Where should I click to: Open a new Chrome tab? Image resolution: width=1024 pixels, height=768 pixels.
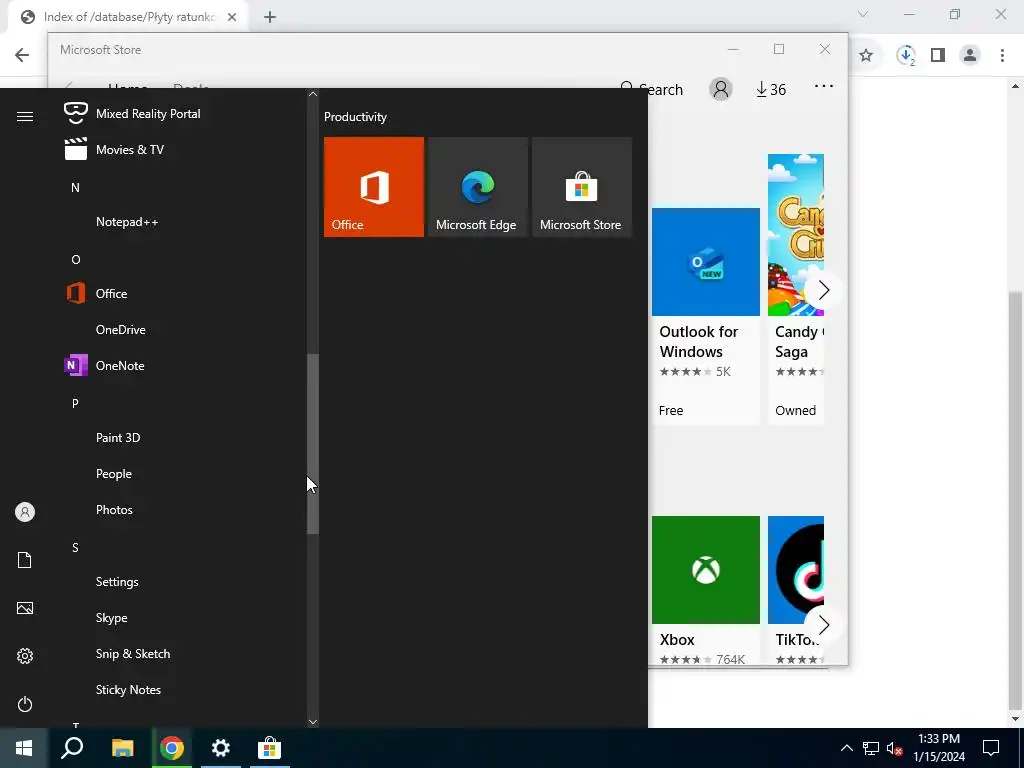[270, 18]
